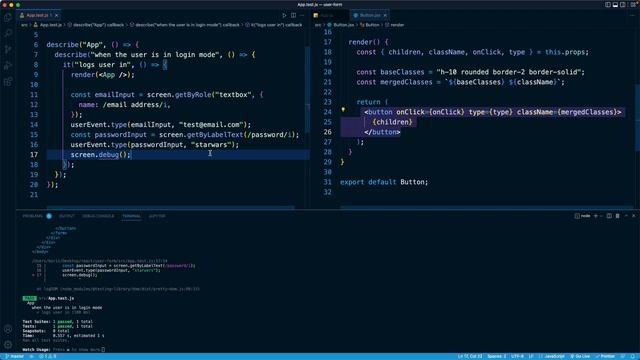Toggle primary sidebar layout icon in title bar
The width and height of the screenshot is (640, 360).
608,4
